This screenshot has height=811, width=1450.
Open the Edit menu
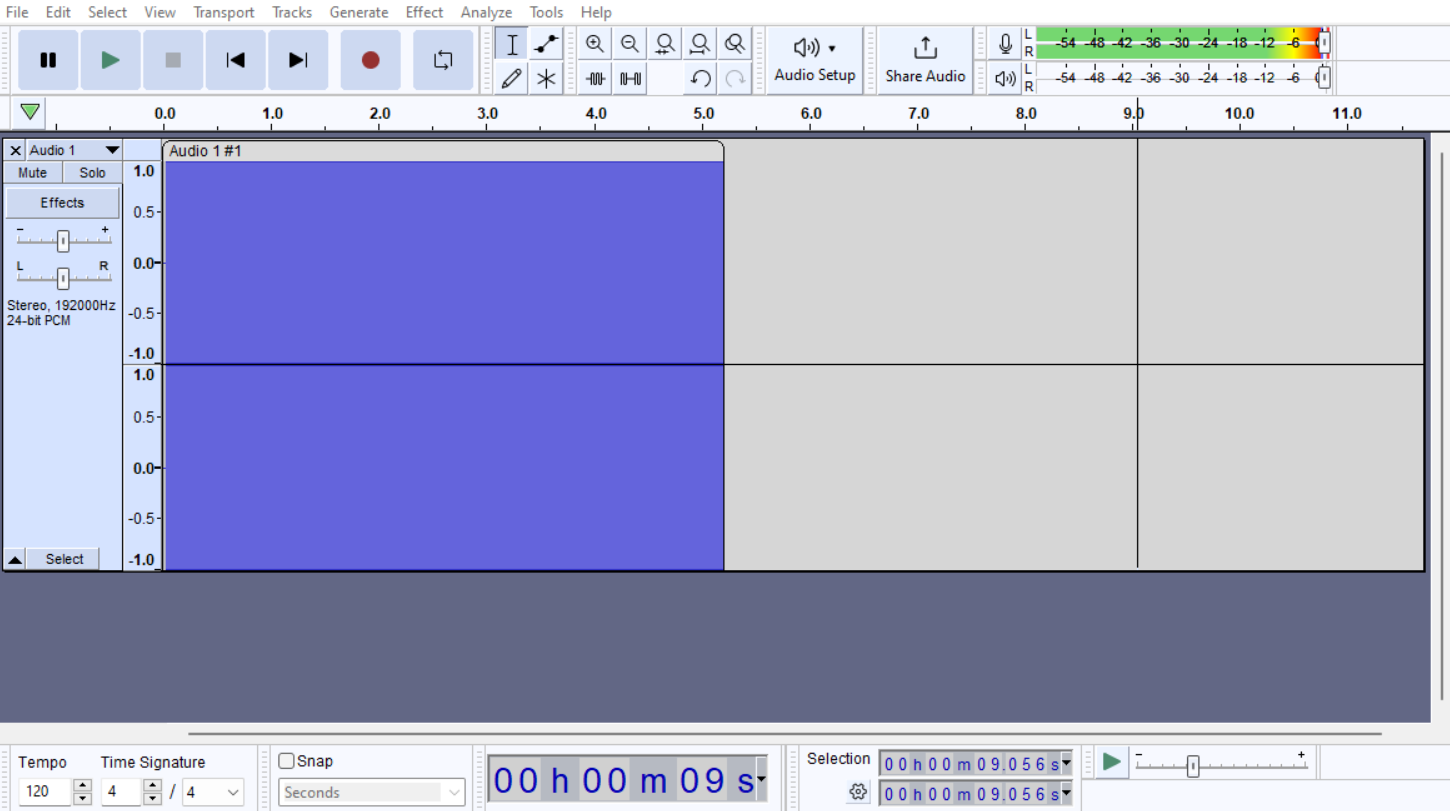click(58, 12)
